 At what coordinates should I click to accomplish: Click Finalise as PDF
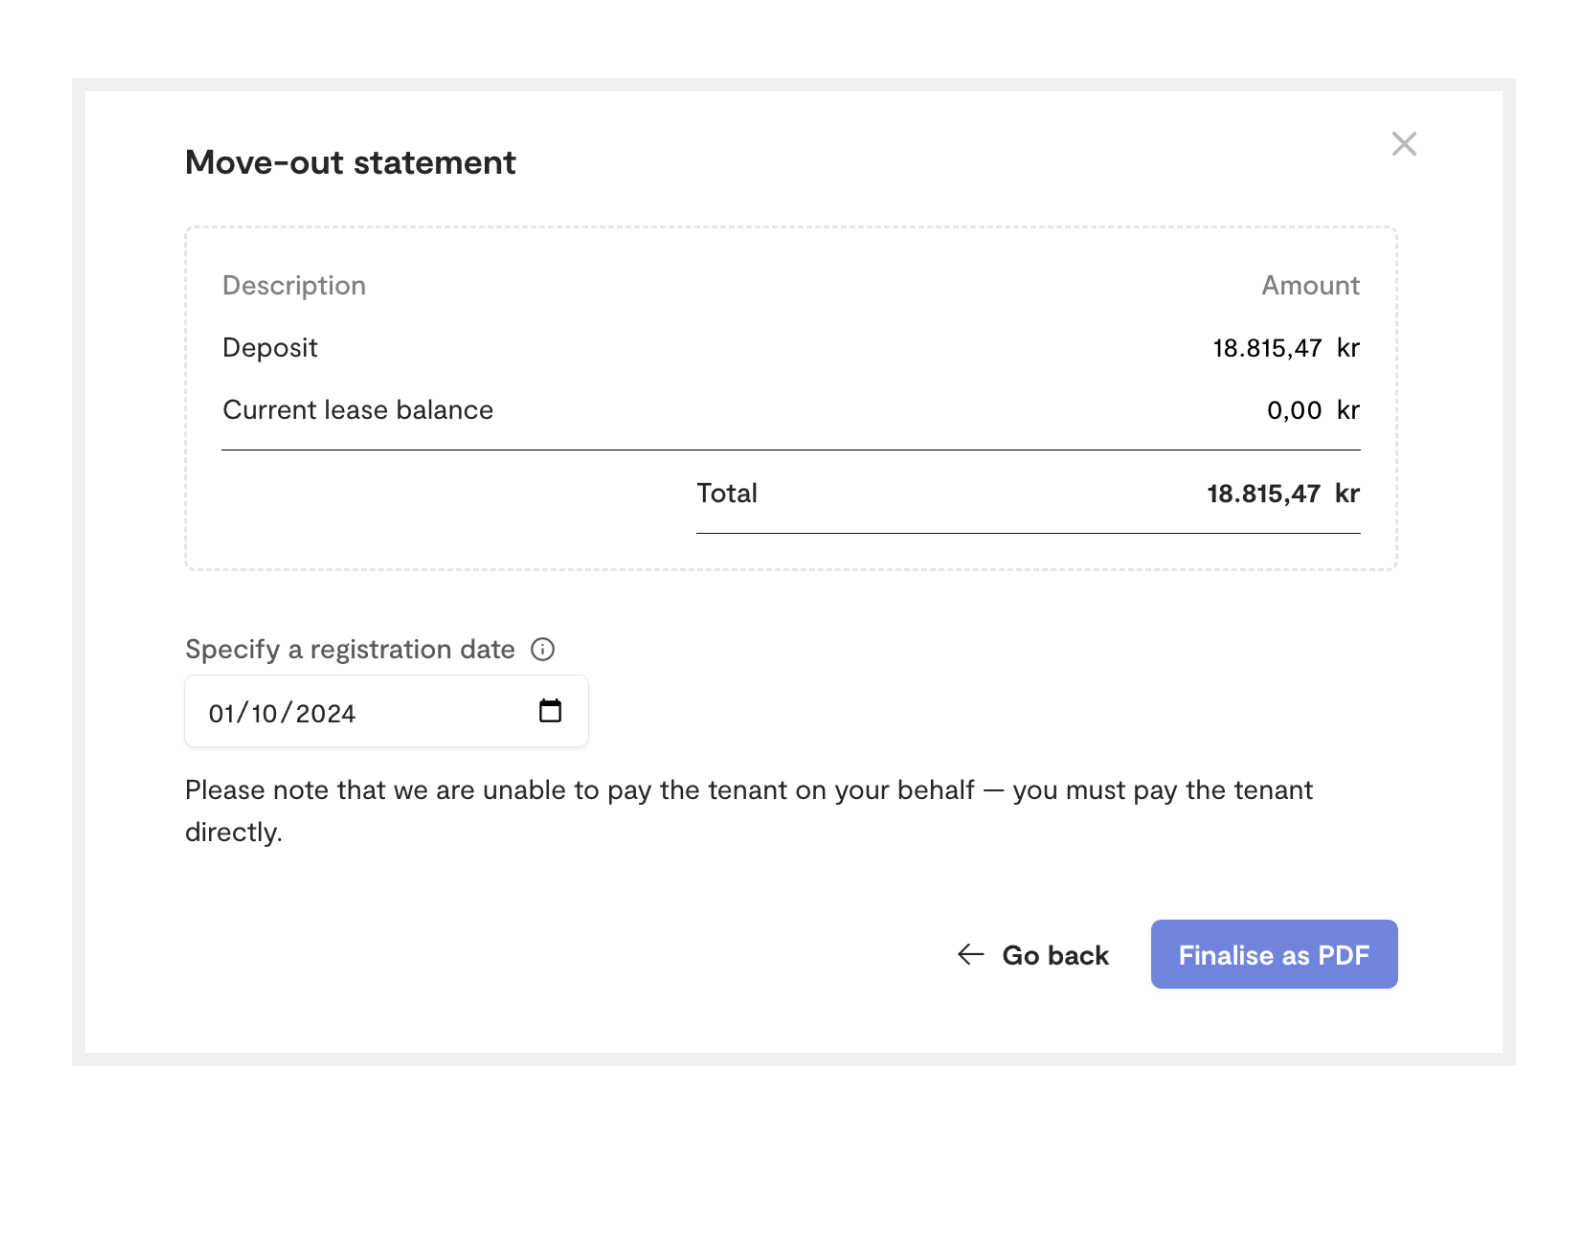(x=1274, y=955)
